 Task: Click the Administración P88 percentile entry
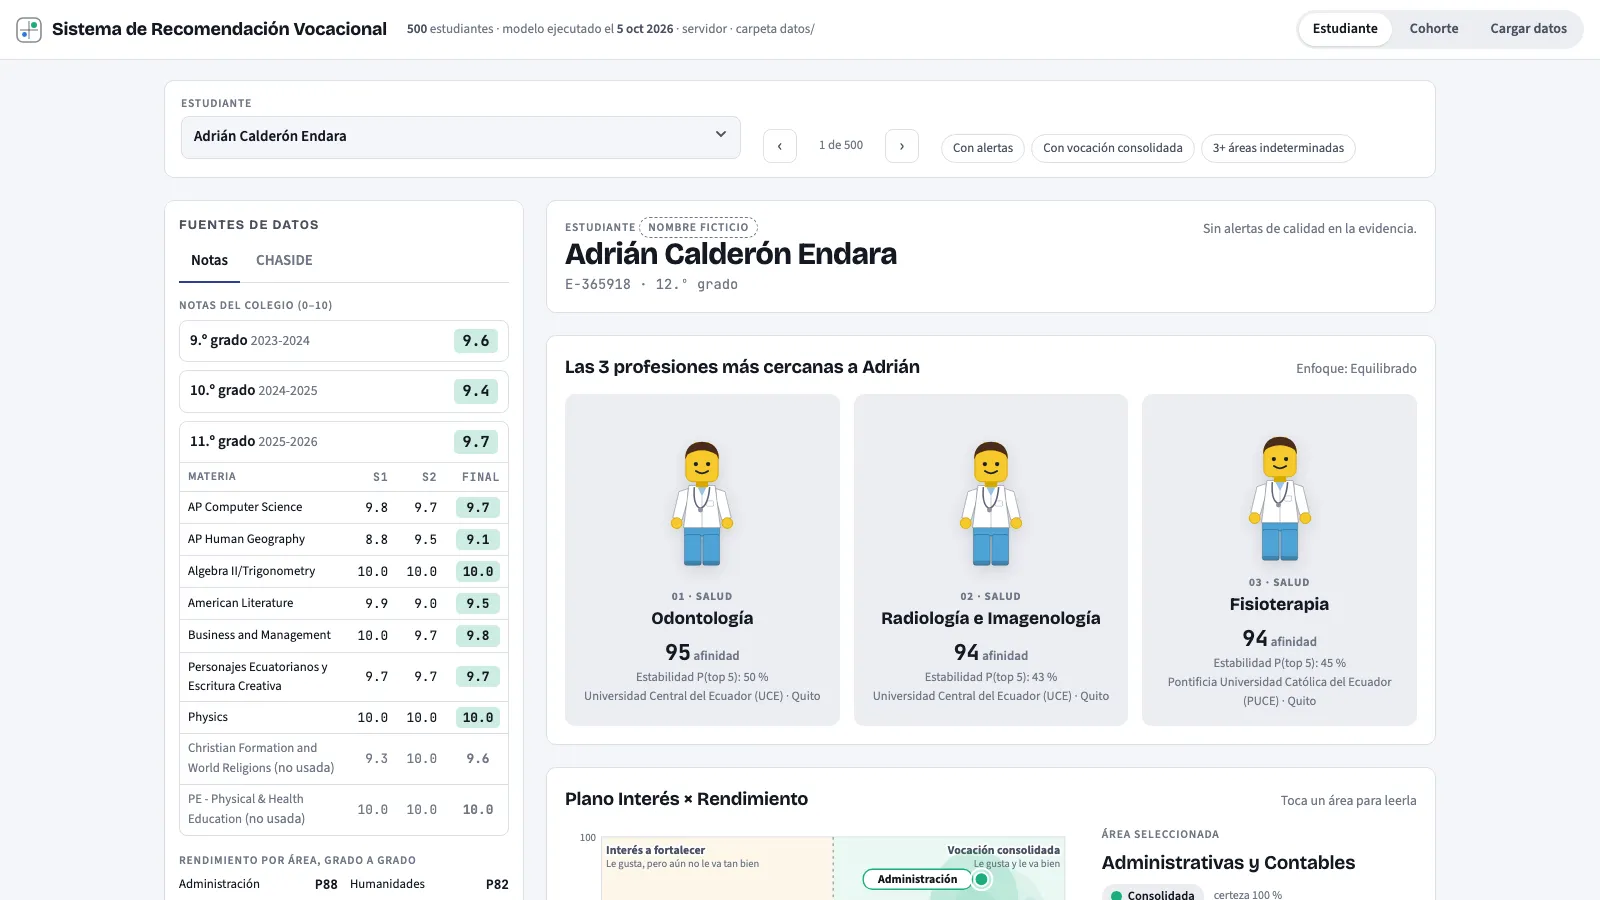(x=258, y=884)
